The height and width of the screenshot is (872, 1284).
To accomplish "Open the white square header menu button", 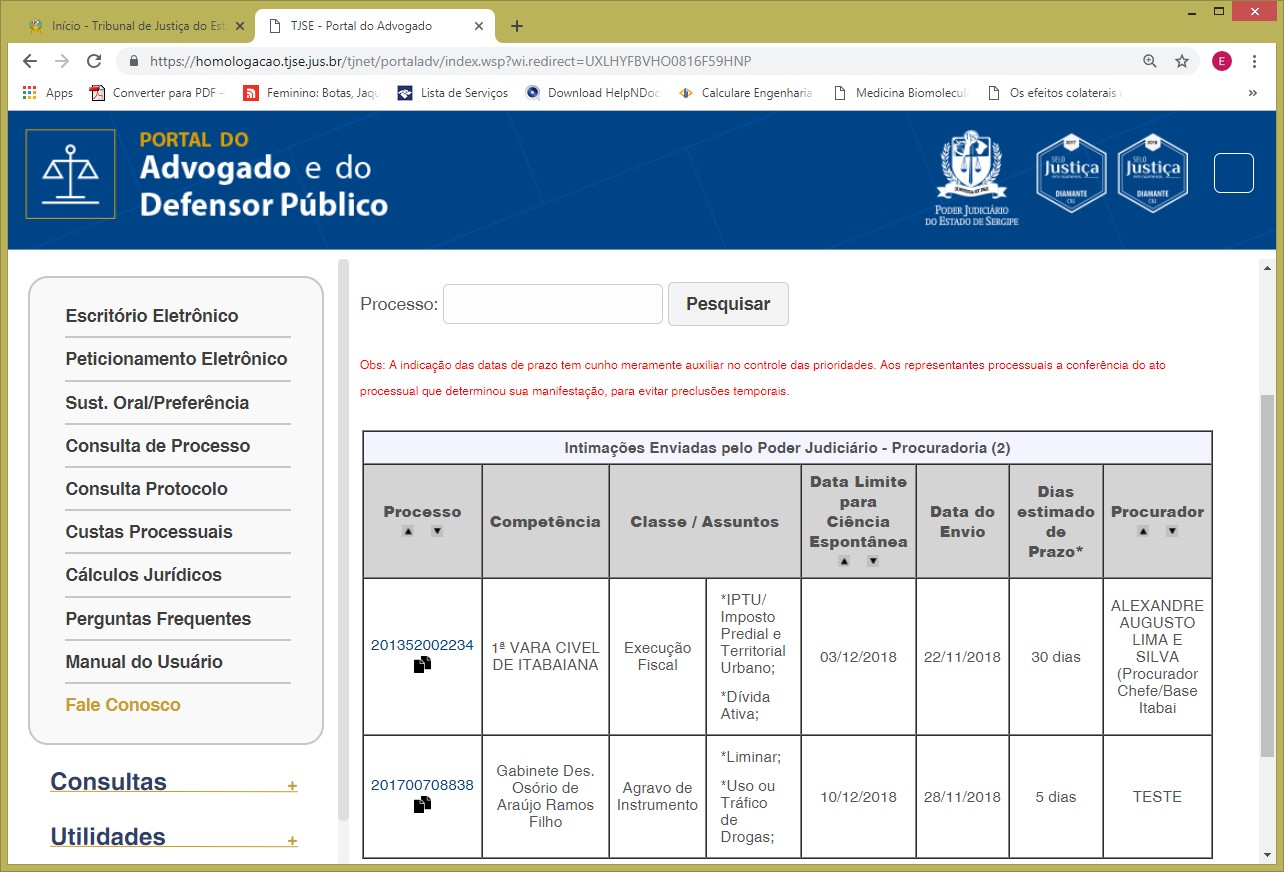I will 1233,173.
